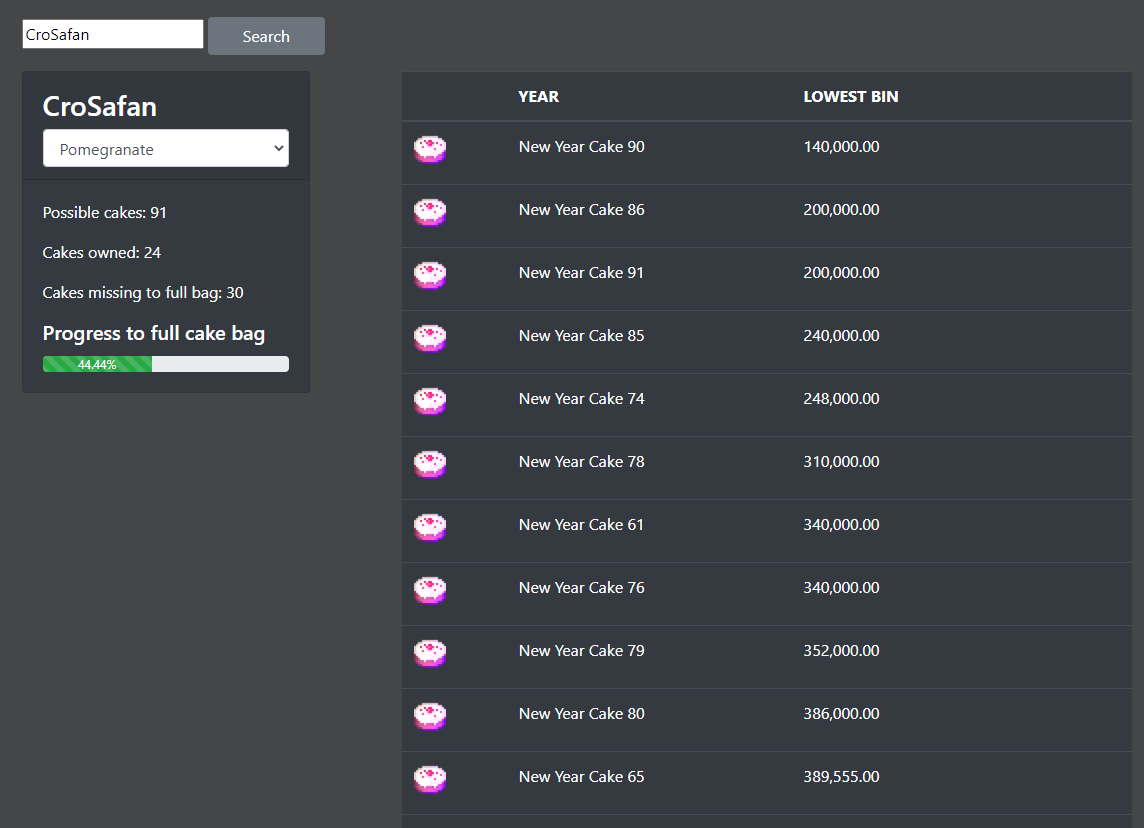
Task: Click the cake icon for New Year Cake 90
Action: pos(430,149)
